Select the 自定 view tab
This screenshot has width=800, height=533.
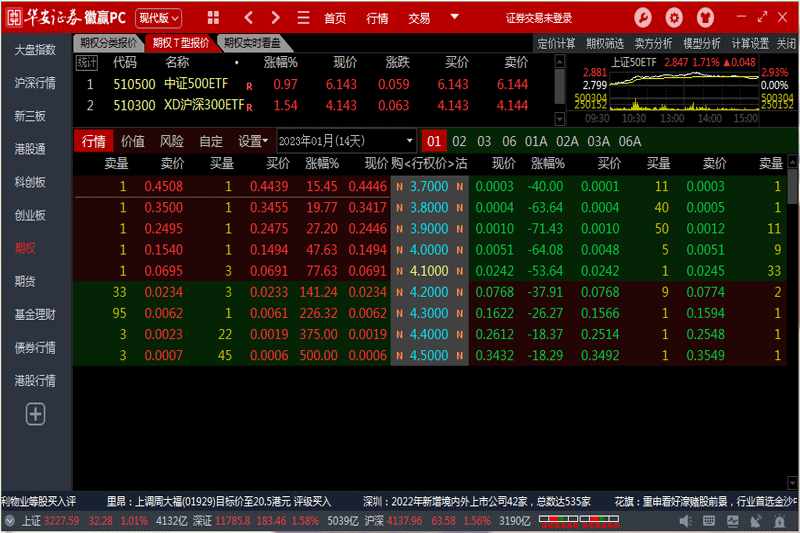[211, 141]
